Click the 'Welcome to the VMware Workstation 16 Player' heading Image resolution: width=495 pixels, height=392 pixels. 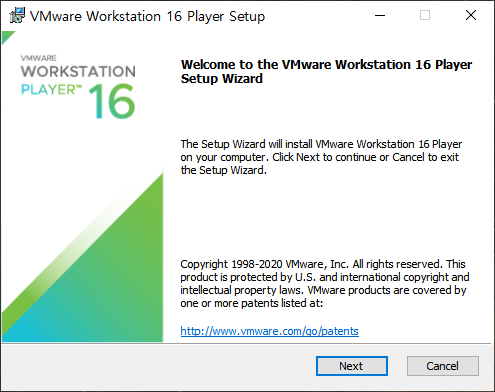pyautogui.click(x=326, y=71)
